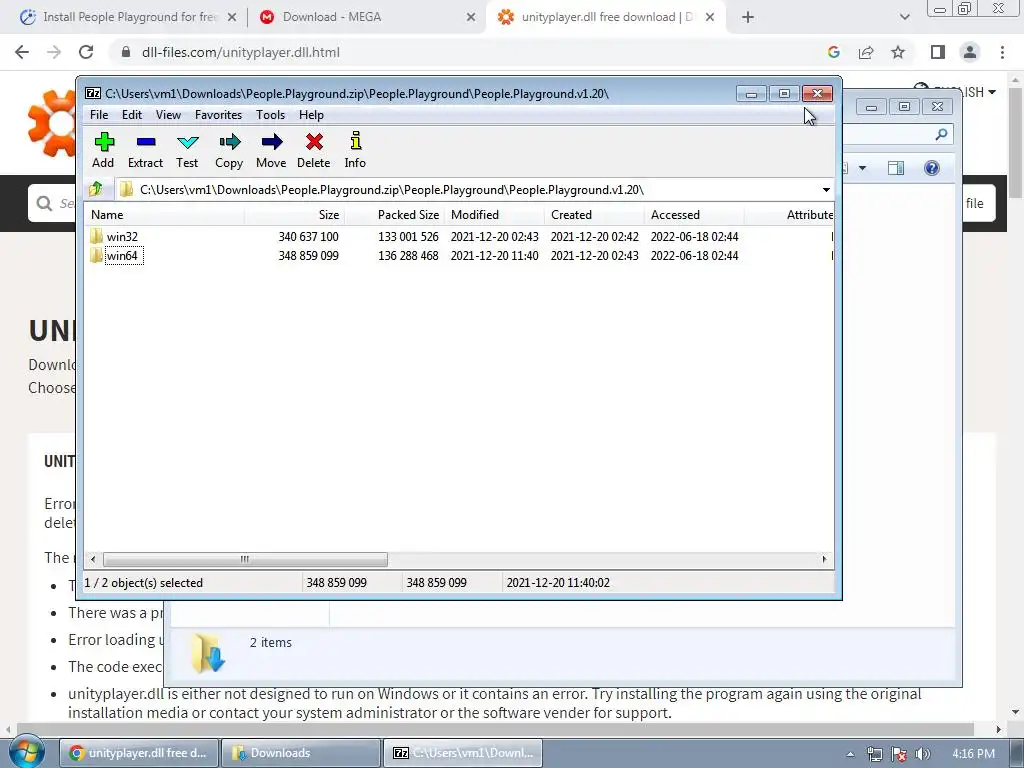Click the 7-Zip horizontal scrollbar thumb
Image resolution: width=1024 pixels, height=768 pixels.
245,560
